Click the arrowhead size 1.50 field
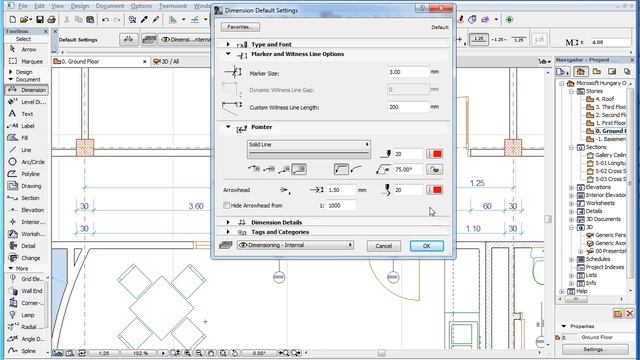This screenshot has width=640, height=360. tap(341, 190)
